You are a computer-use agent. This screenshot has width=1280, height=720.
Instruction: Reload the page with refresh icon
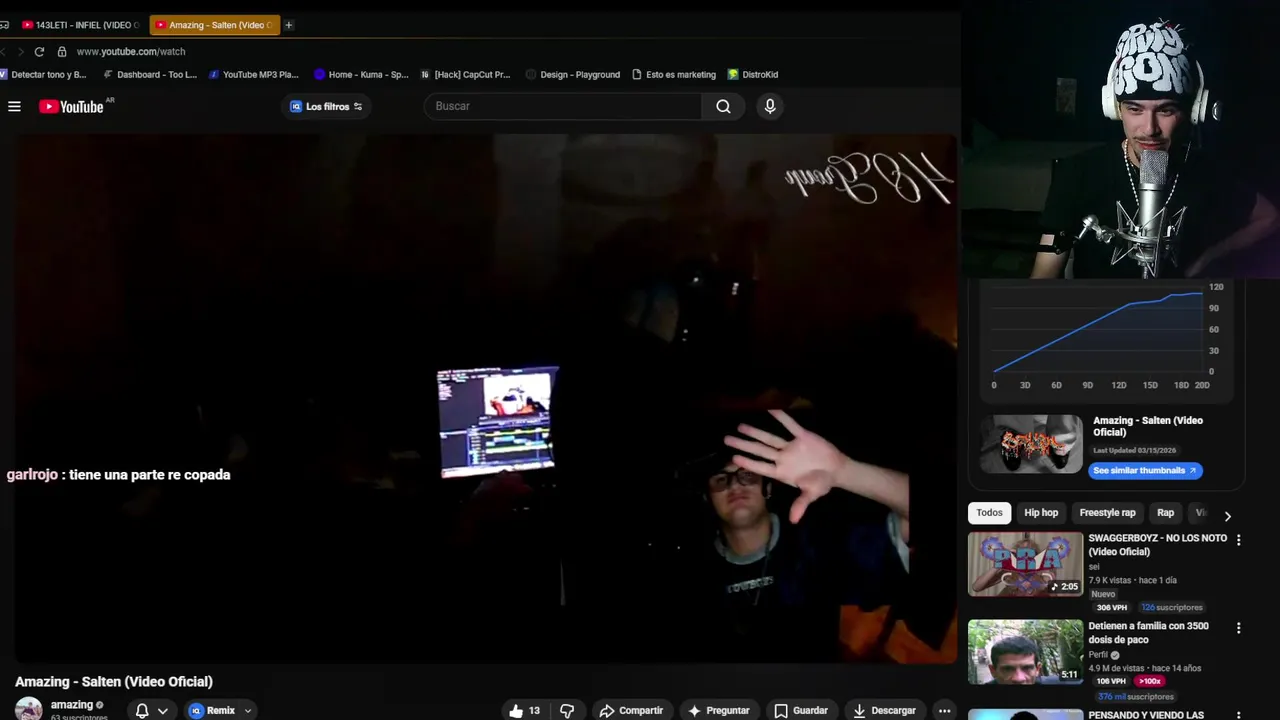click(x=39, y=51)
